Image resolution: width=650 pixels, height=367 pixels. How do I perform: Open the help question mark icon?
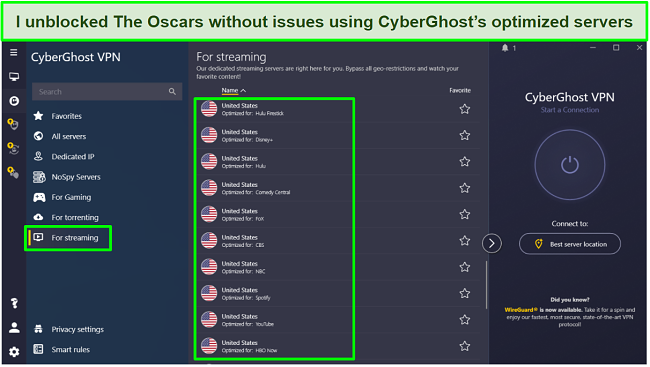pos(14,304)
